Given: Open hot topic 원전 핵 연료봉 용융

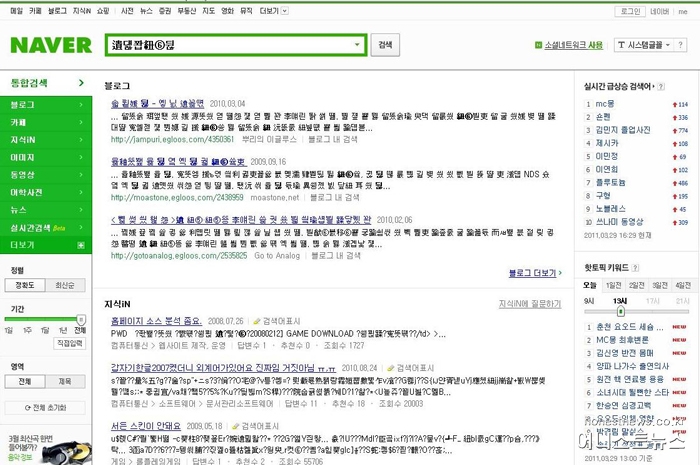Looking at the screenshot, I should (629, 379).
